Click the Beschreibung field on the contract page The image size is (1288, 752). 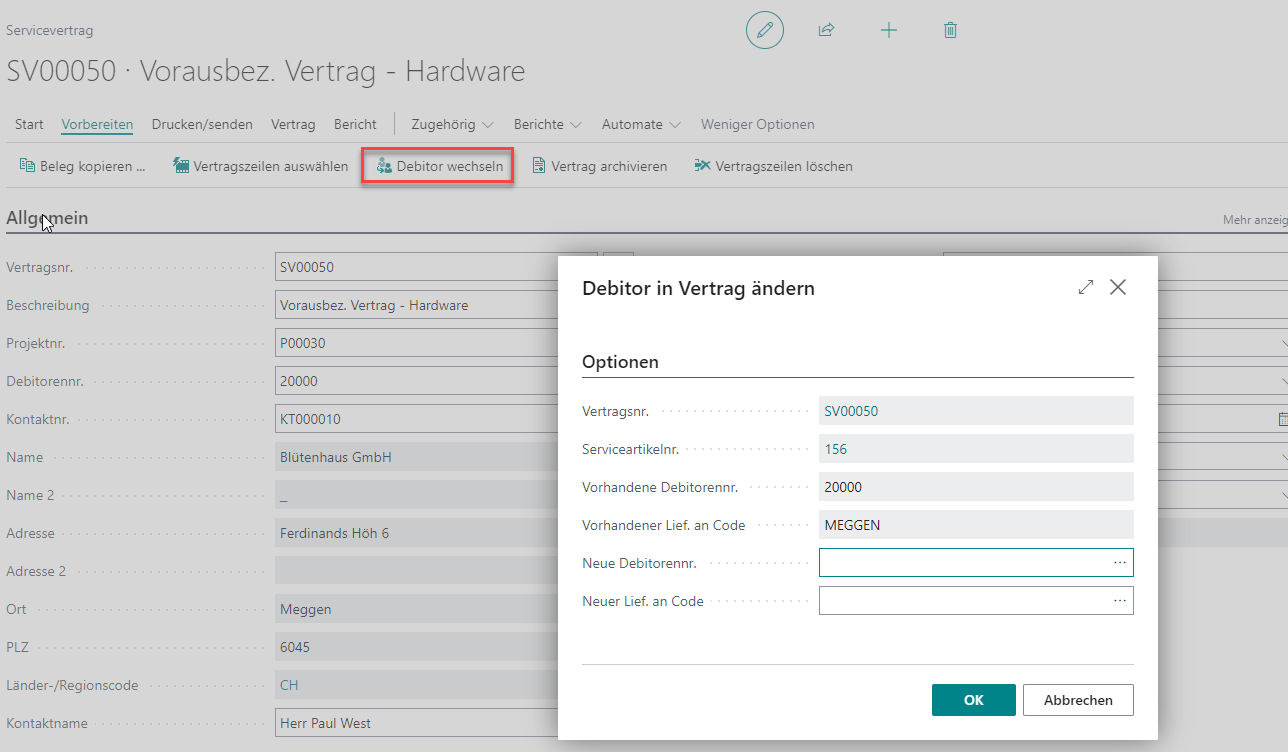pos(416,305)
